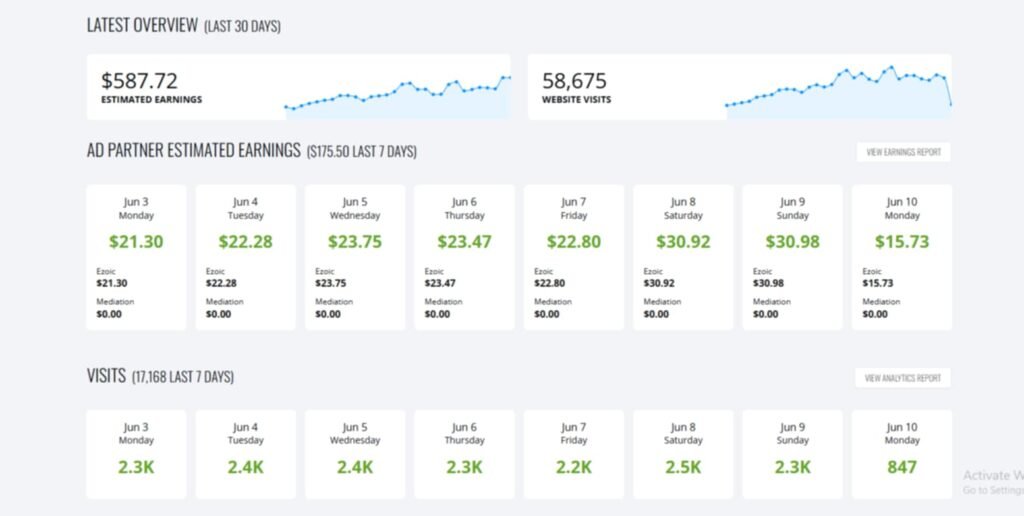Click the Saturday $30.92 earnings amount
Image resolution: width=1024 pixels, height=516 pixels.
click(x=683, y=241)
